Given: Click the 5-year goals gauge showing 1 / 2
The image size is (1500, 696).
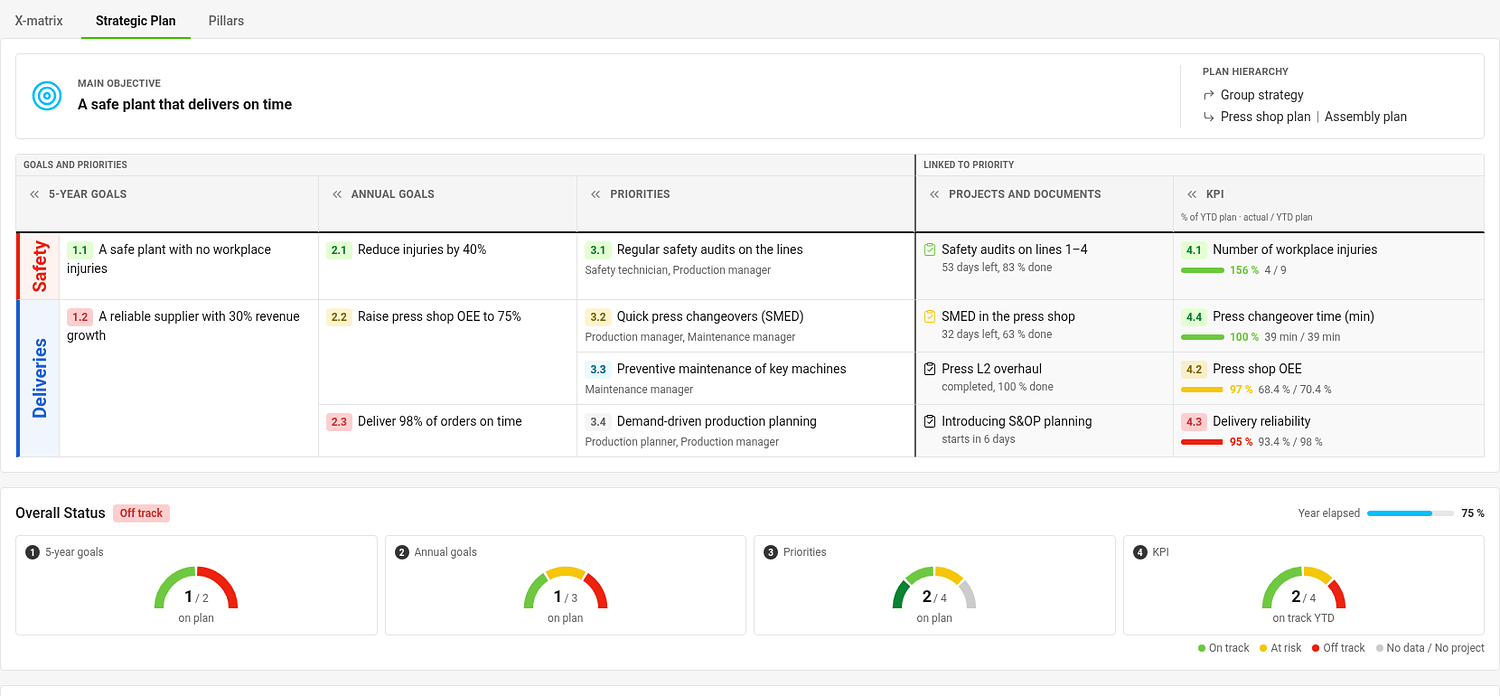Looking at the screenshot, I should click(196, 589).
